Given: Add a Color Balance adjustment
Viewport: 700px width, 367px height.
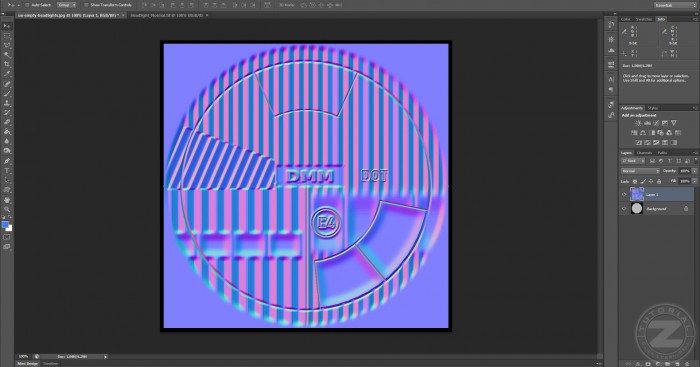Looking at the screenshot, I should pos(643,133).
